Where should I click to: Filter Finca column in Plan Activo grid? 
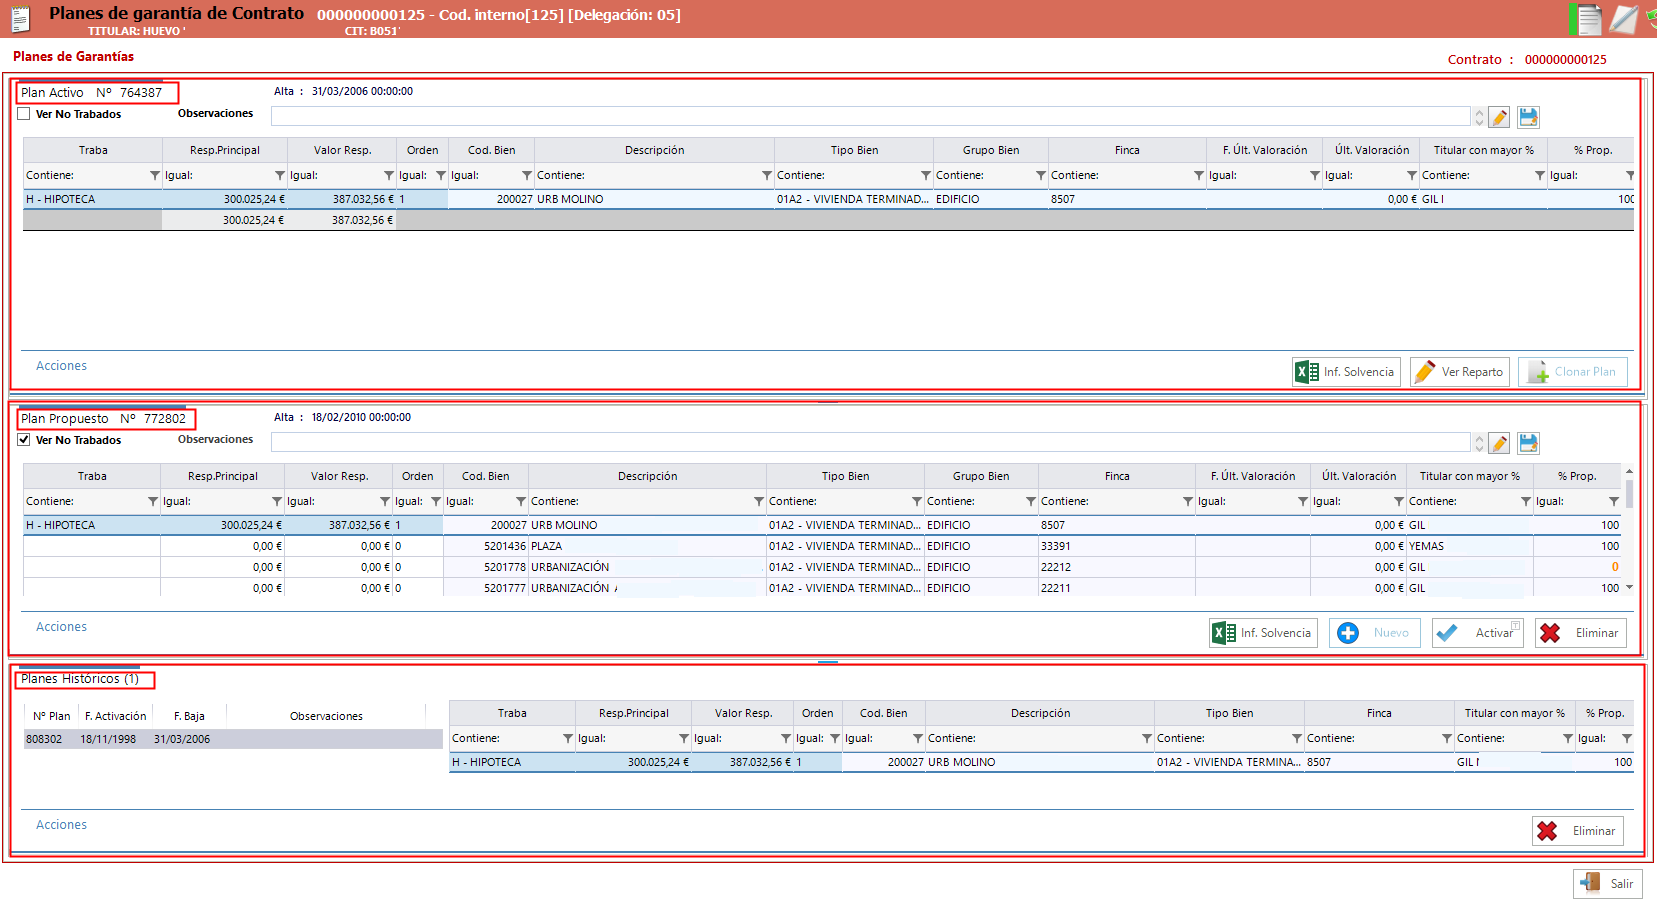point(1199,175)
